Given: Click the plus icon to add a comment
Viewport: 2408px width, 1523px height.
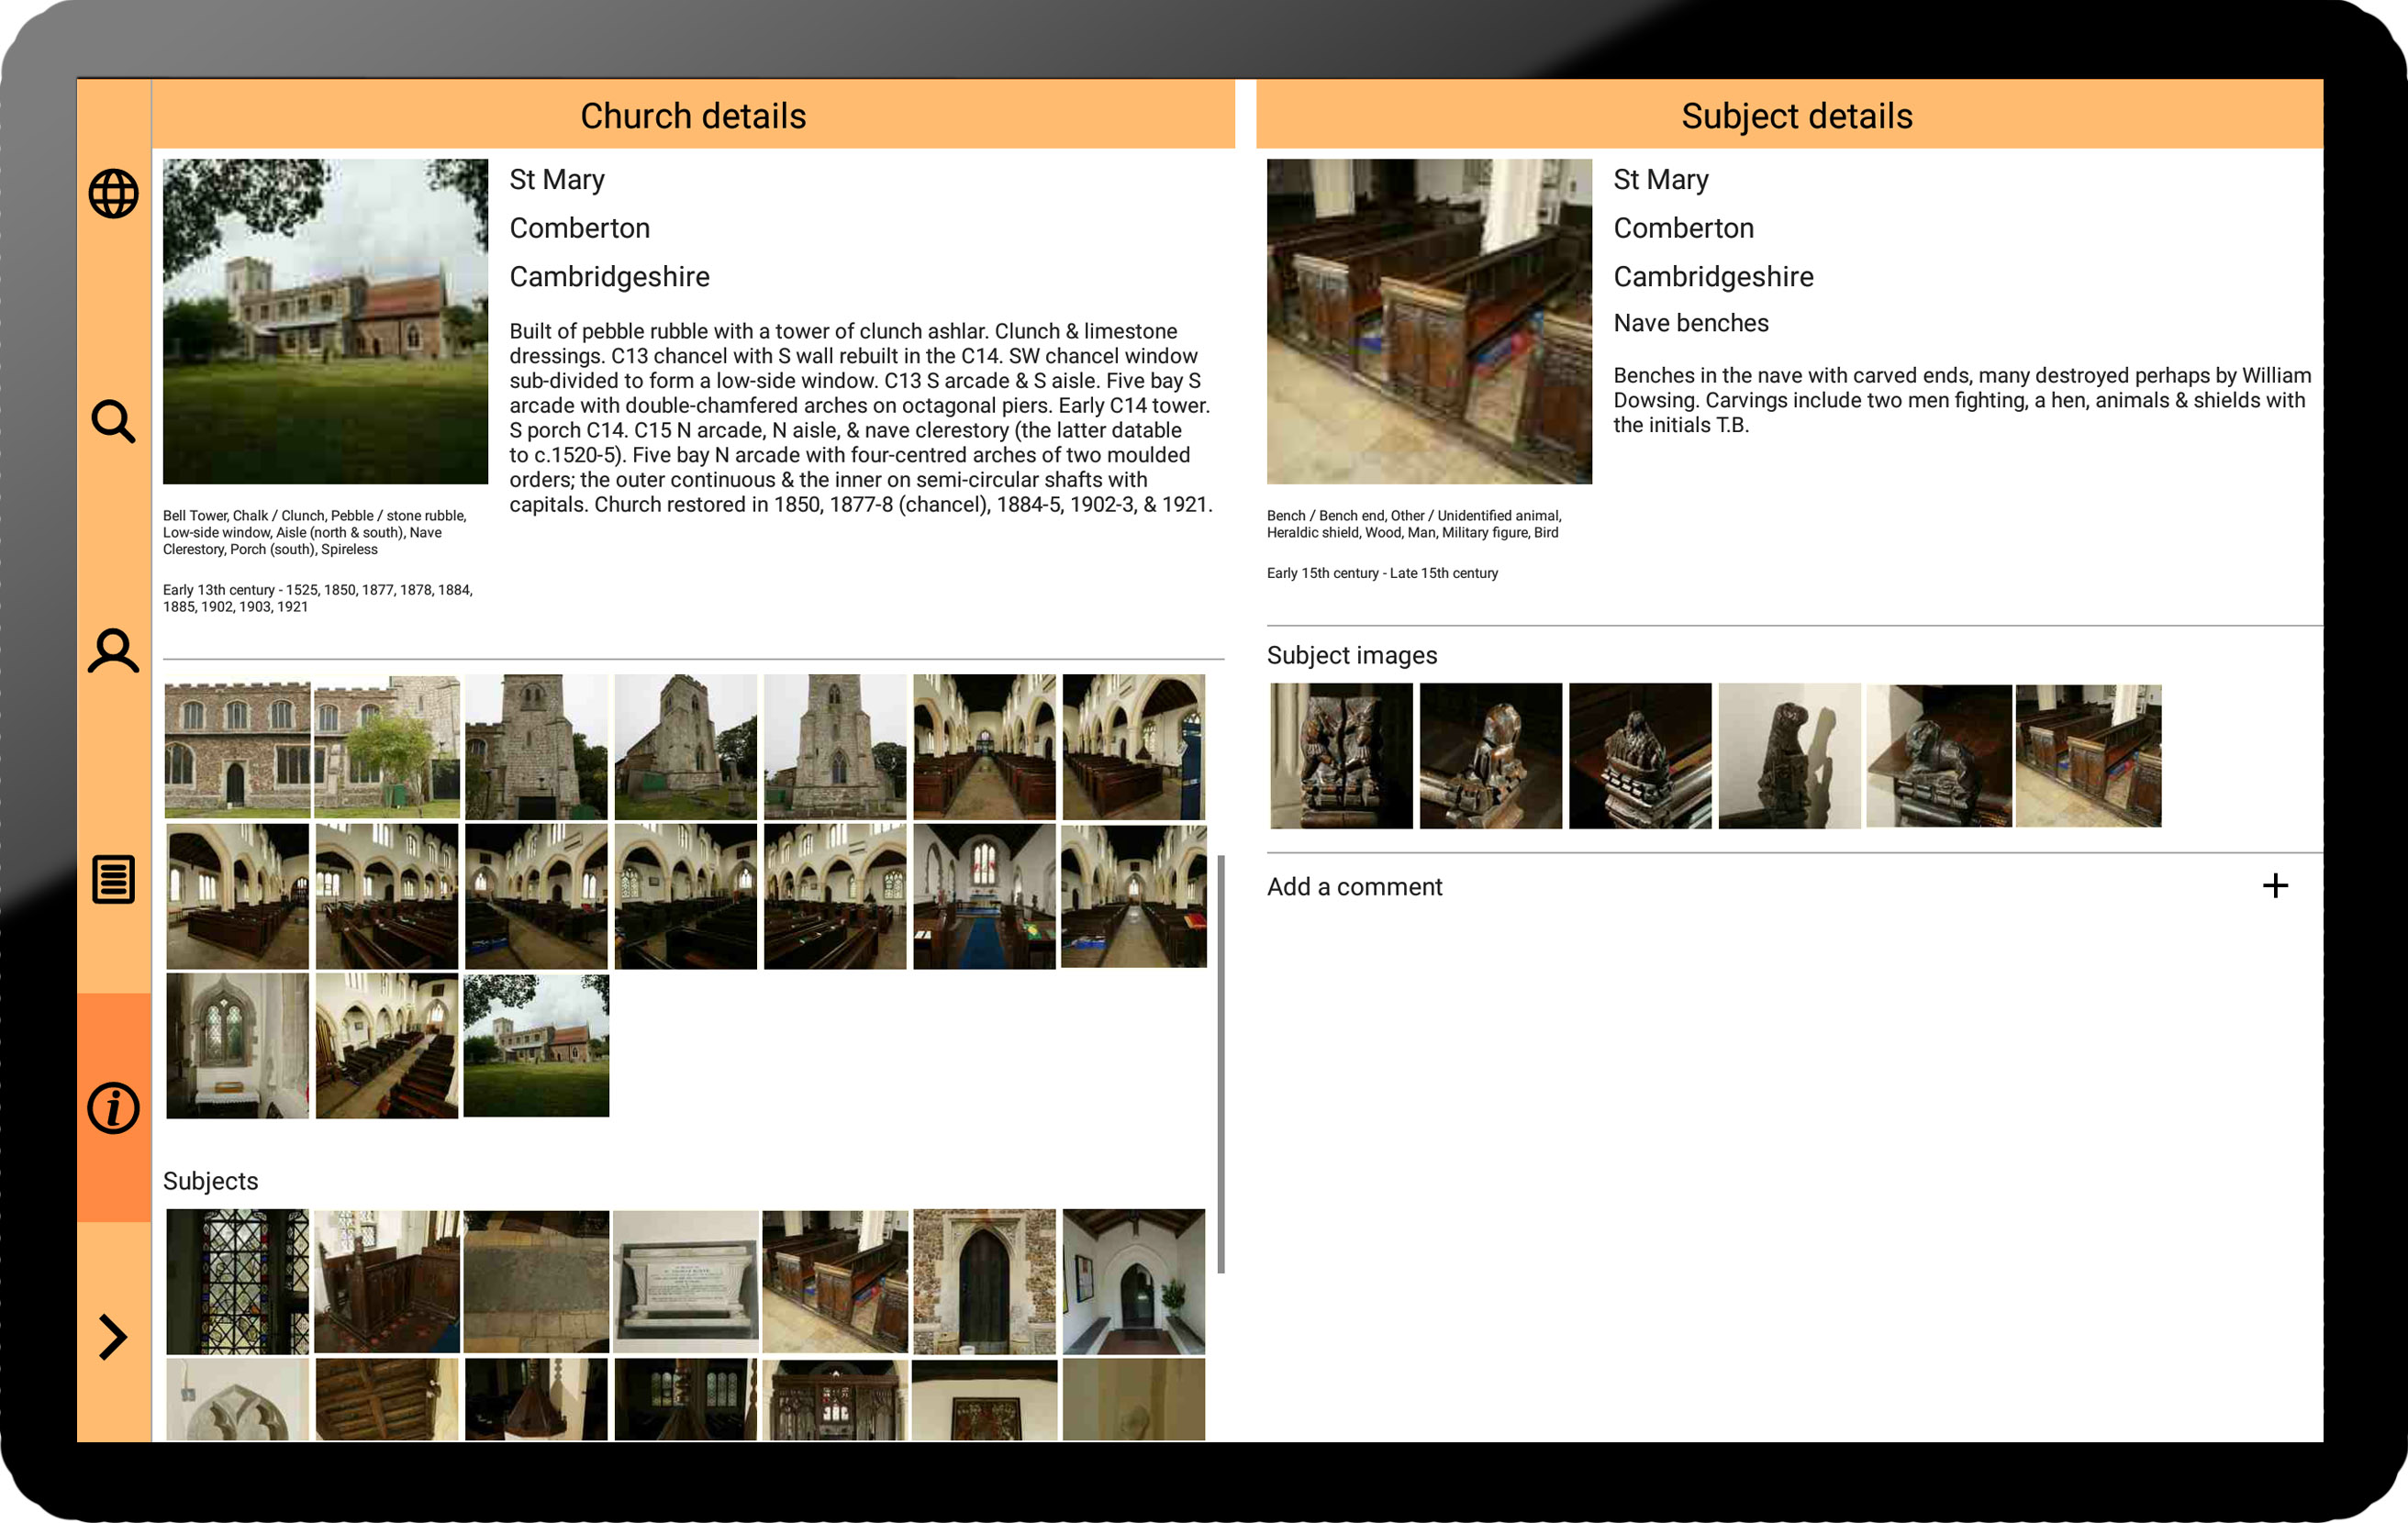Looking at the screenshot, I should tap(2276, 885).
